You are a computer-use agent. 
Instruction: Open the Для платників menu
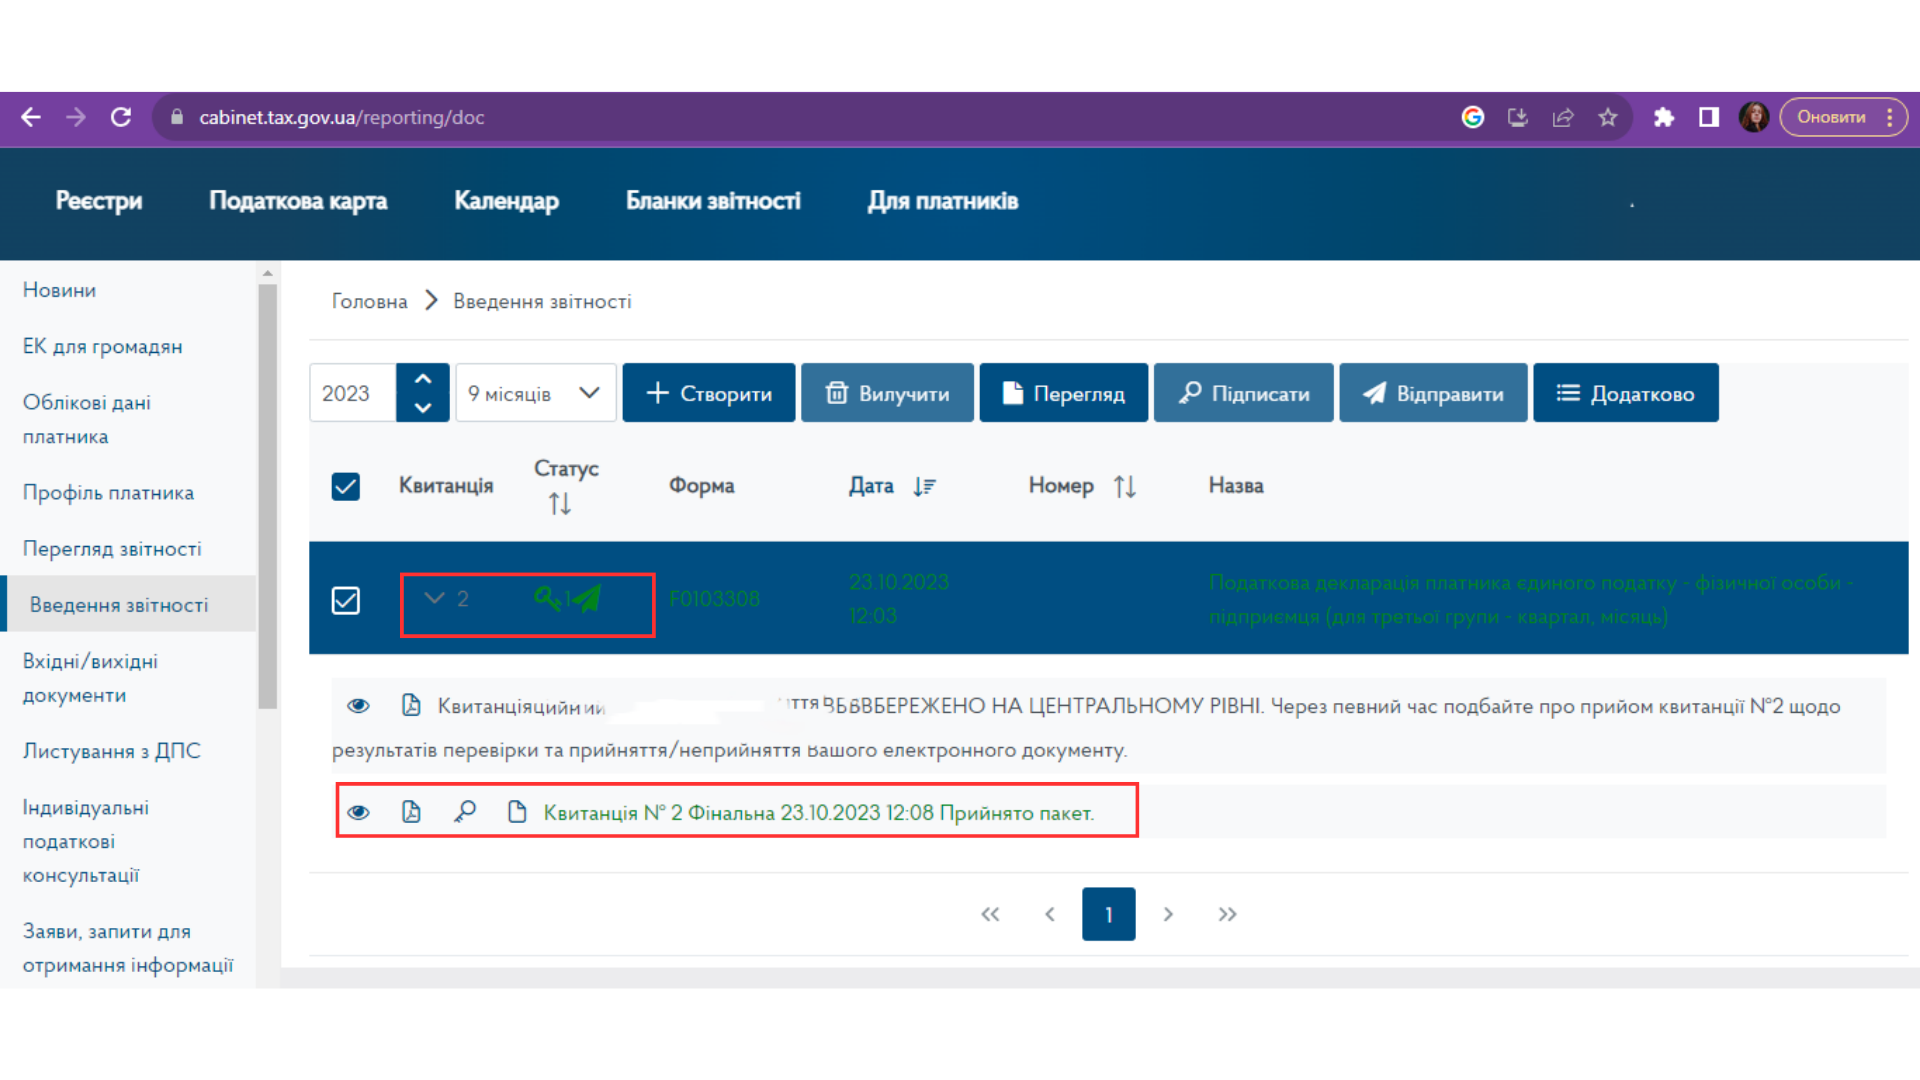[943, 201]
